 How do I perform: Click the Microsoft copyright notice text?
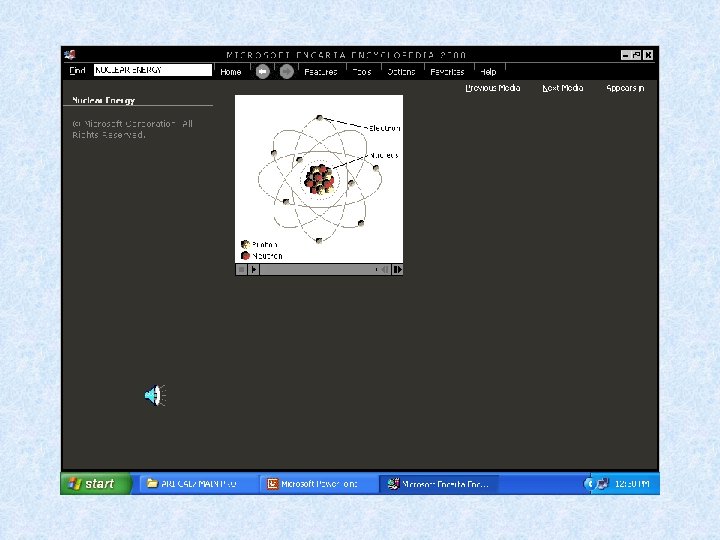tap(132, 129)
